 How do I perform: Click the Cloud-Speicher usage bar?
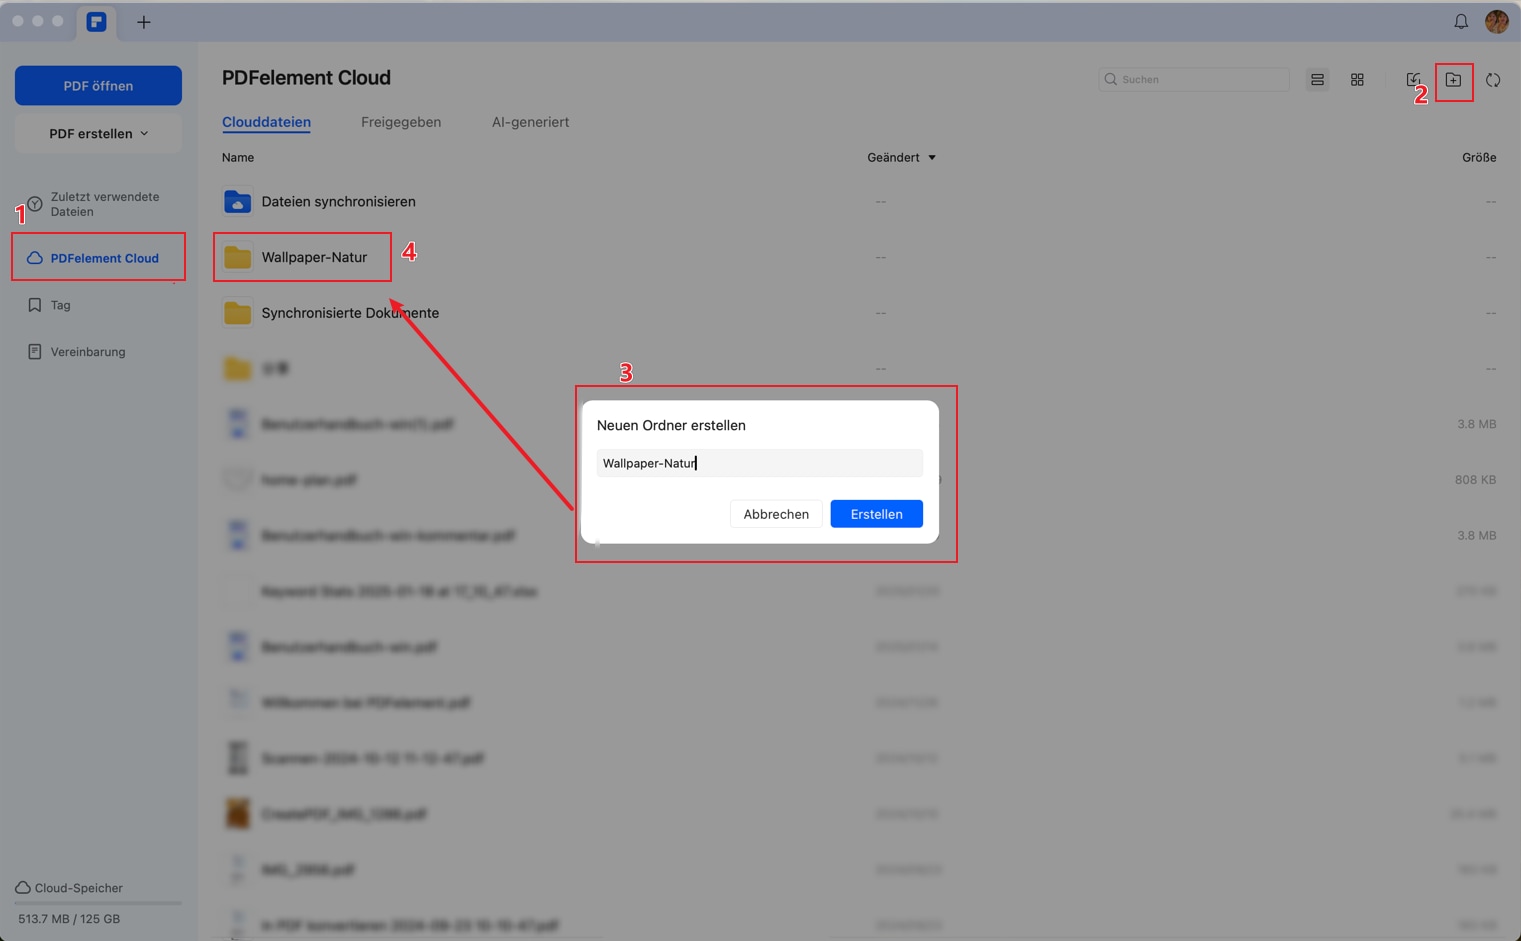pos(98,904)
